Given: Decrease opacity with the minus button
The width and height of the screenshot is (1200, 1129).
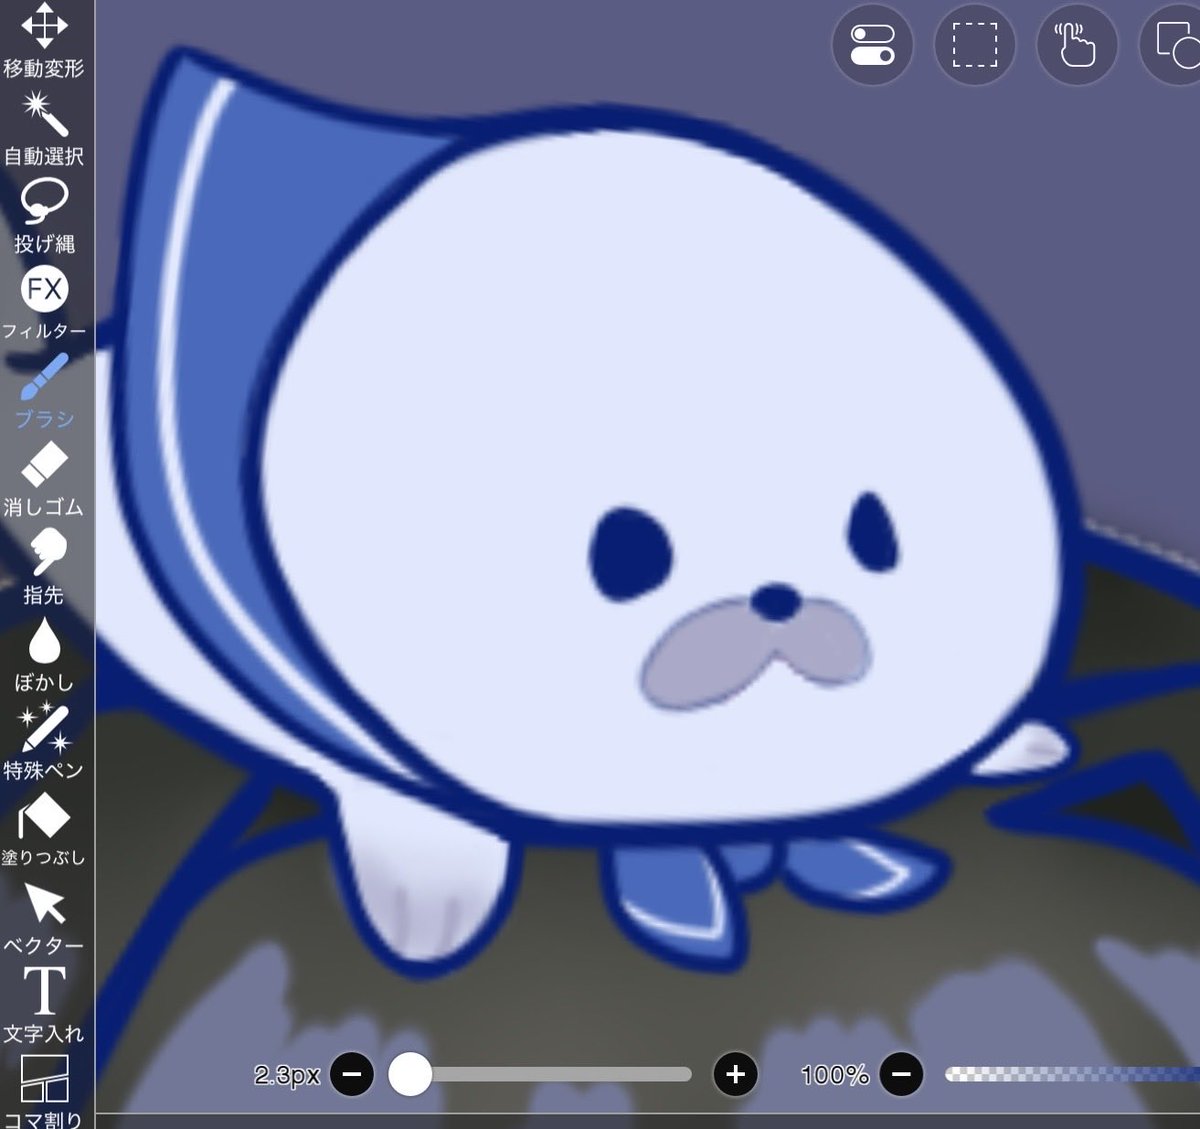Looking at the screenshot, I should pyautogui.click(x=901, y=1075).
